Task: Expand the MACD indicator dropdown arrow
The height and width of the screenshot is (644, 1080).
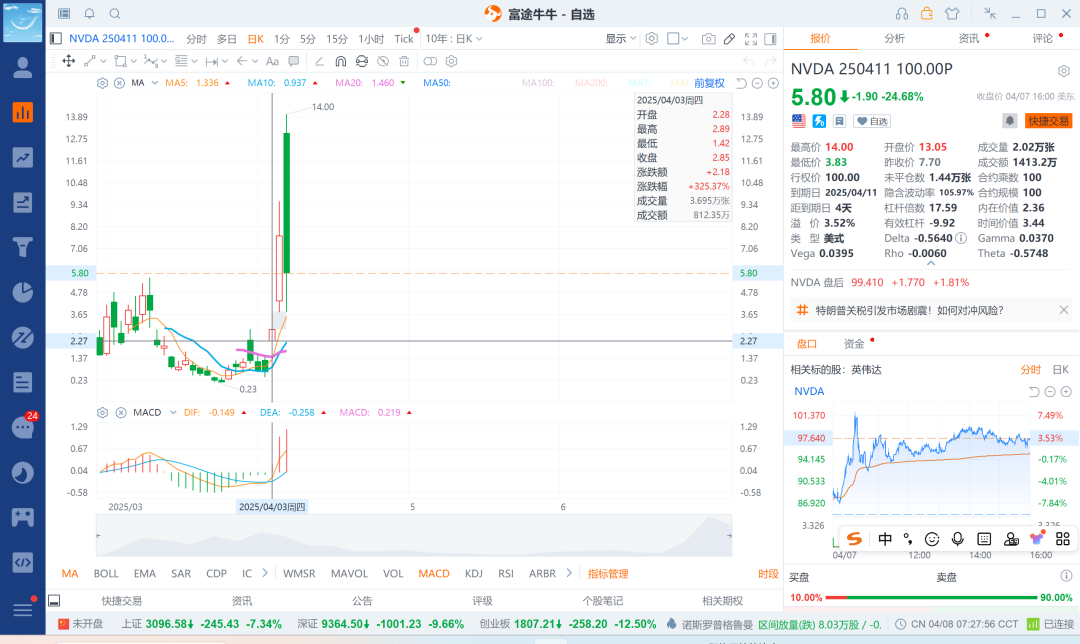Action: [x=173, y=413]
